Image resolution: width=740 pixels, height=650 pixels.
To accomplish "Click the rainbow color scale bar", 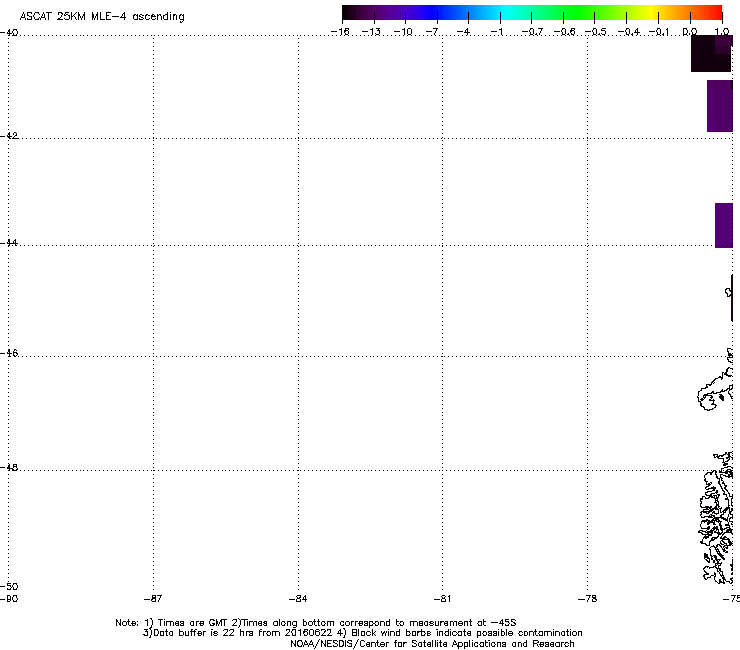I will [x=532, y=12].
